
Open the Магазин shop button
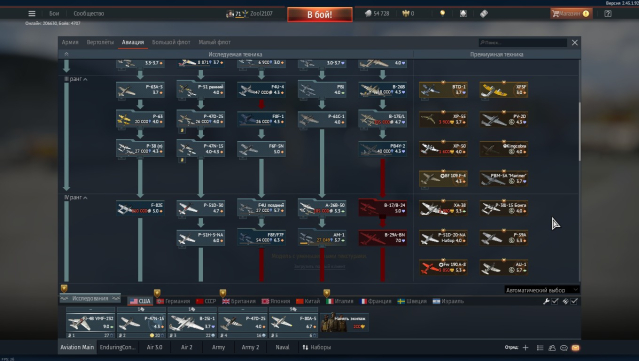pyautogui.click(x=571, y=13)
